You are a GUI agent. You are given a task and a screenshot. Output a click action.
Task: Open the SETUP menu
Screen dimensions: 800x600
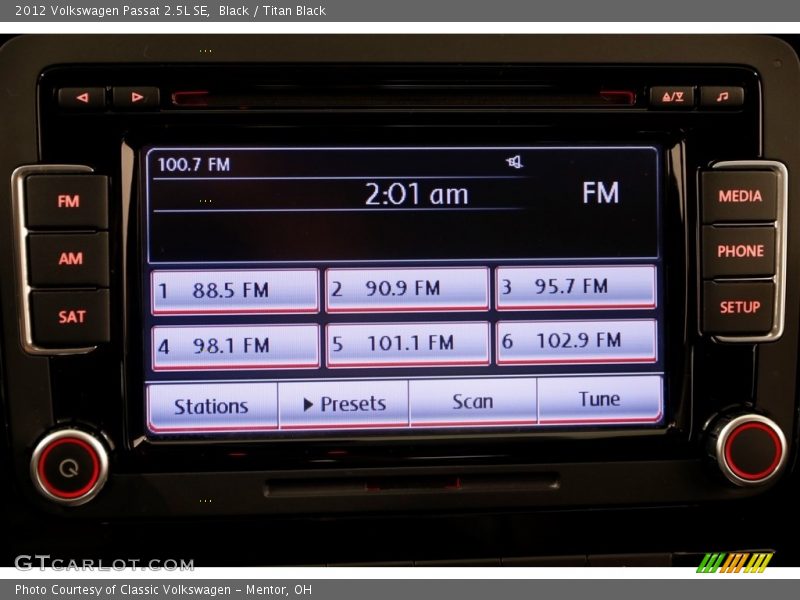pyautogui.click(x=740, y=308)
